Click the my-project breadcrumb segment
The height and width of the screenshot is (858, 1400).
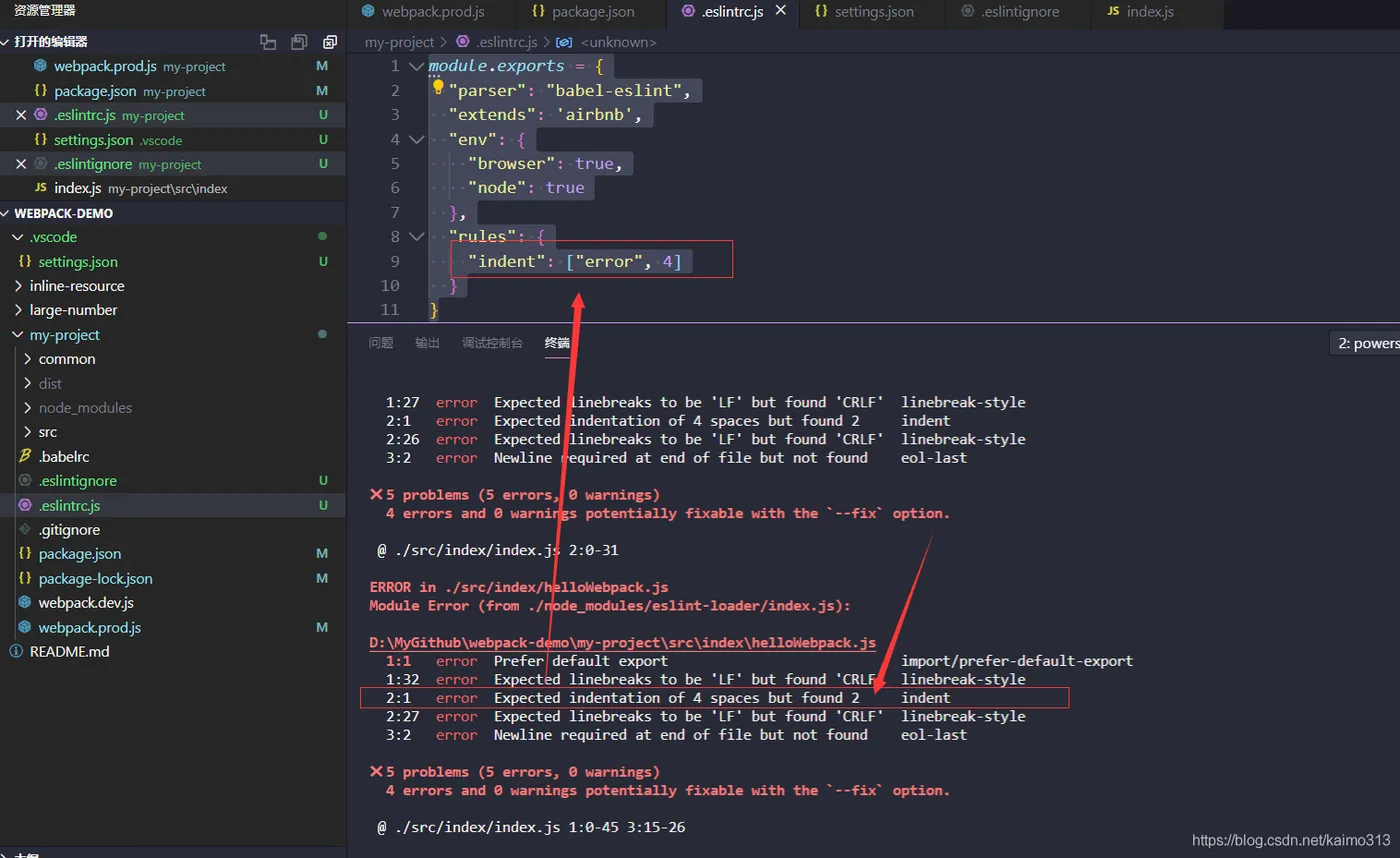(399, 42)
